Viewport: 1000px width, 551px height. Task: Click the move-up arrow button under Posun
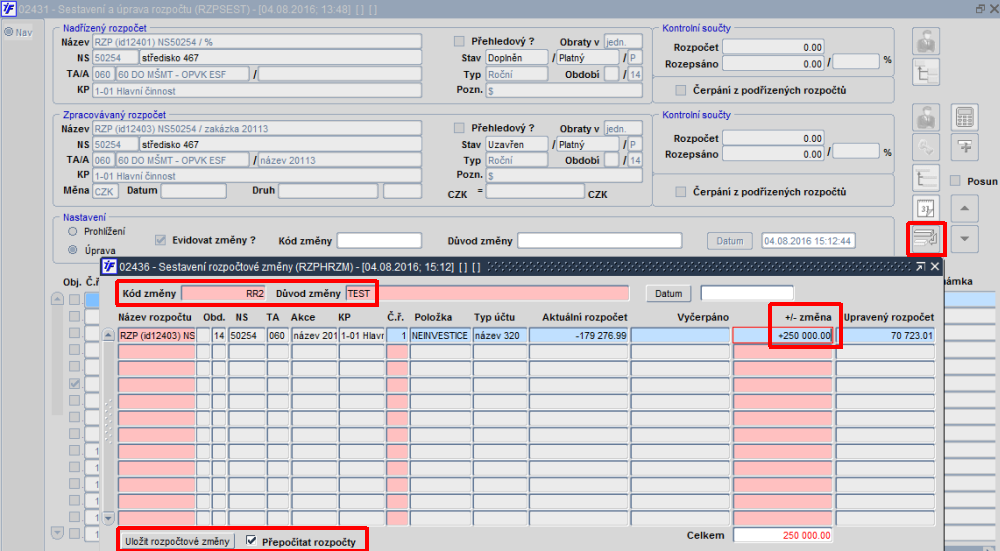[x=965, y=209]
